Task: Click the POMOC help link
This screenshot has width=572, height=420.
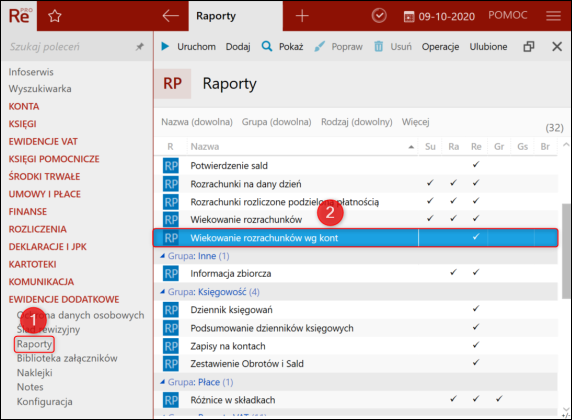Action: 507,15
